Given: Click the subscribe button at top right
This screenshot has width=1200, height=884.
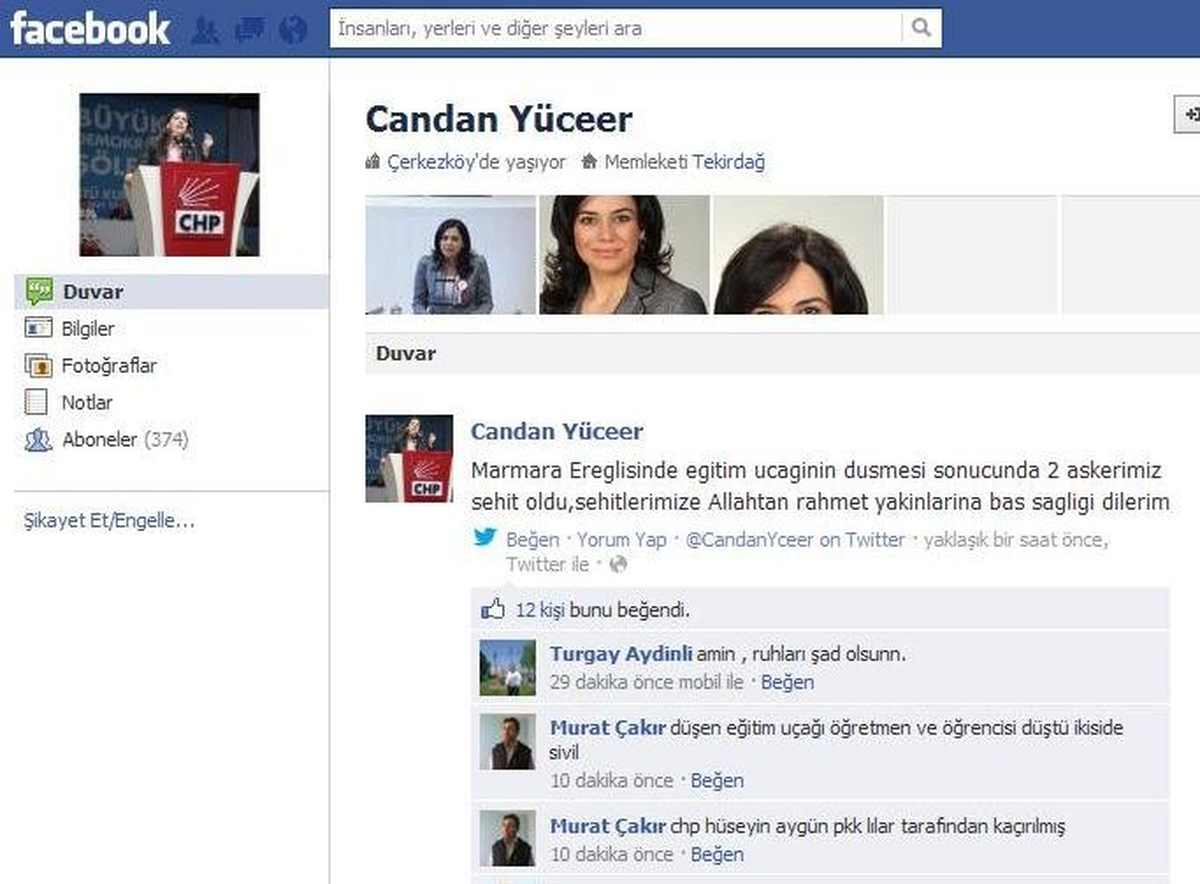Looking at the screenshot, I should coord(1186,114).
